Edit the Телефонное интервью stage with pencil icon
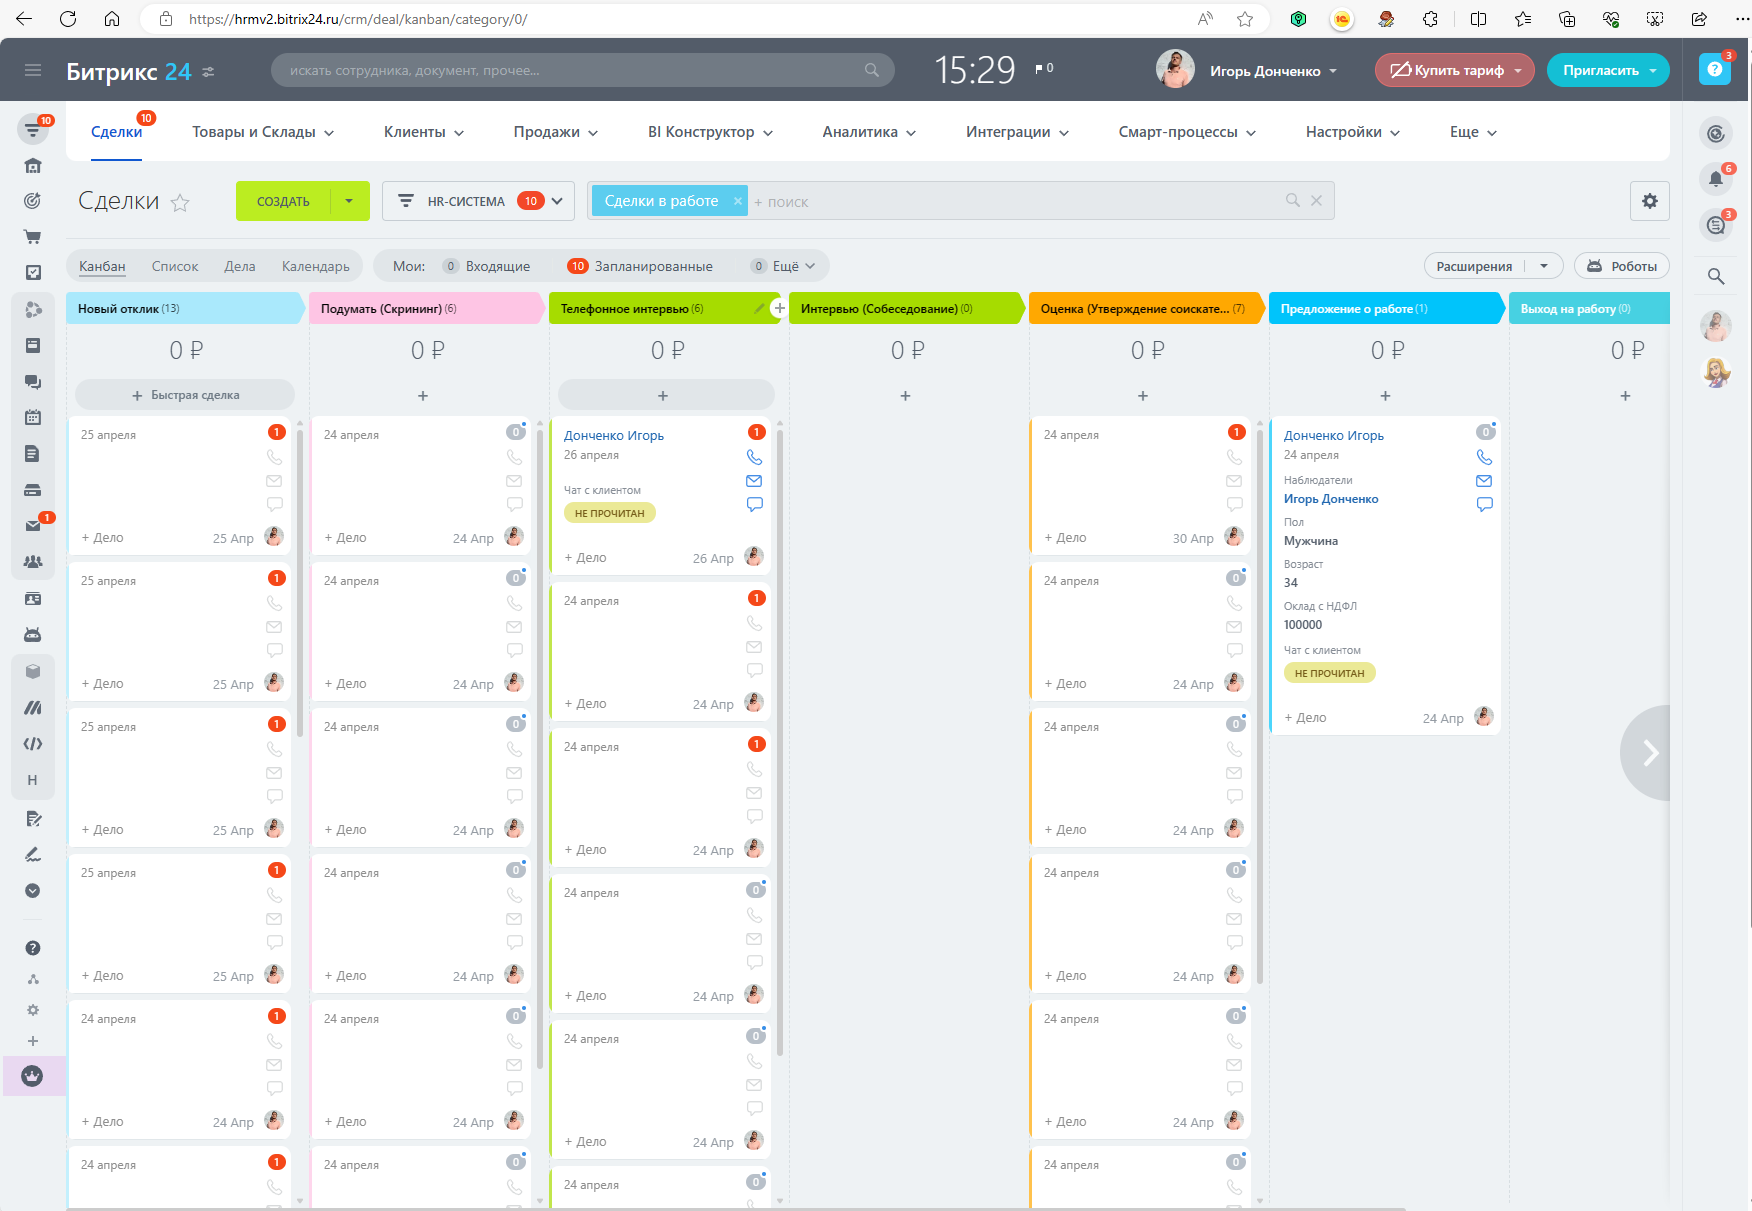Screen dimensions: 1752x1211 pyautogui.click(x=759, y=308)
